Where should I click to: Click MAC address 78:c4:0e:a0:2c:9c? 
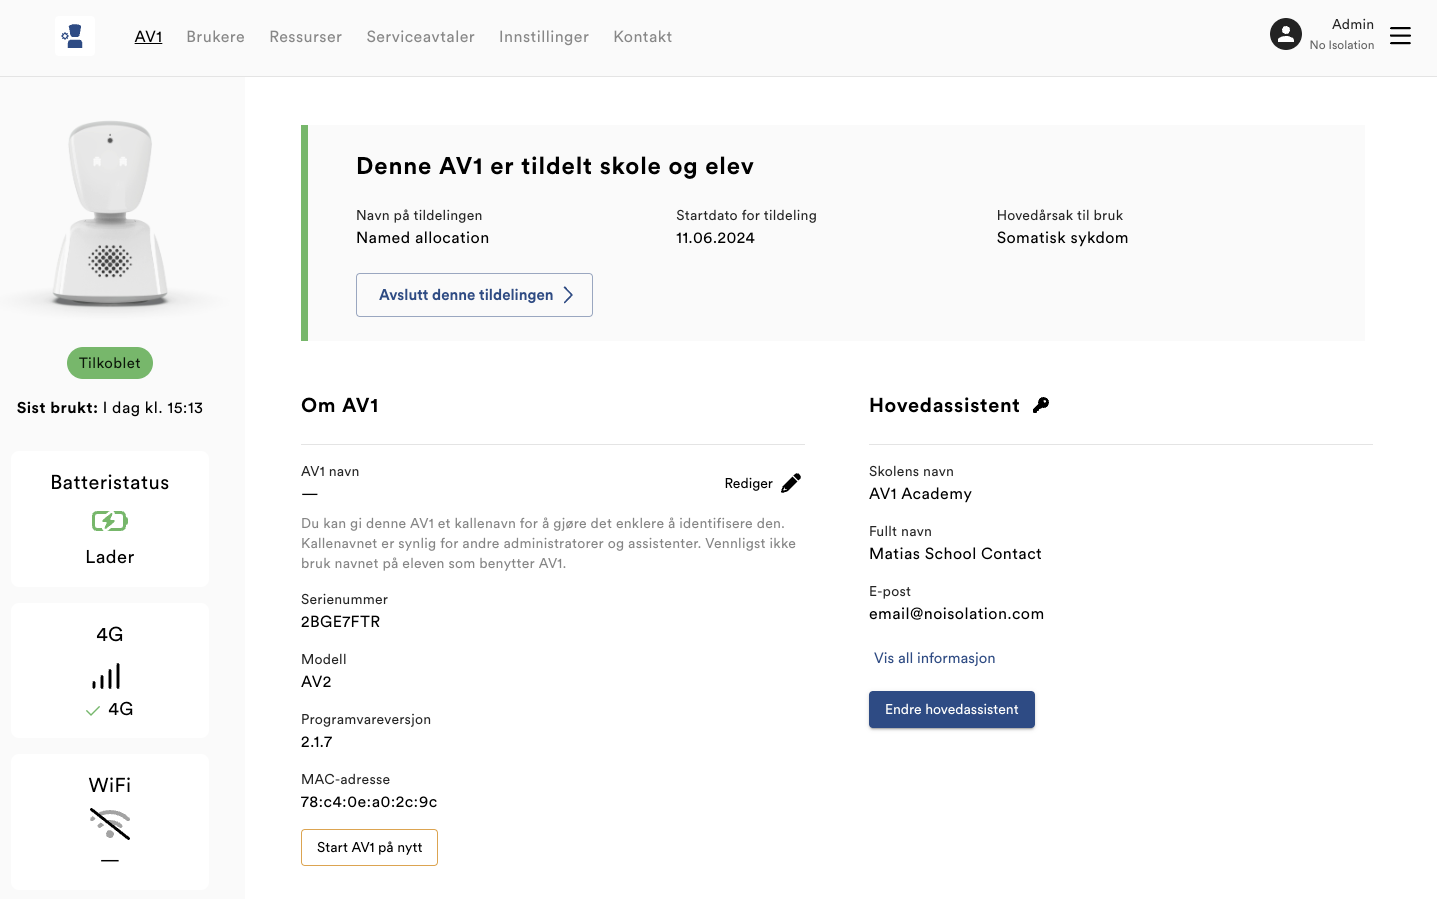tap(369, 801)
